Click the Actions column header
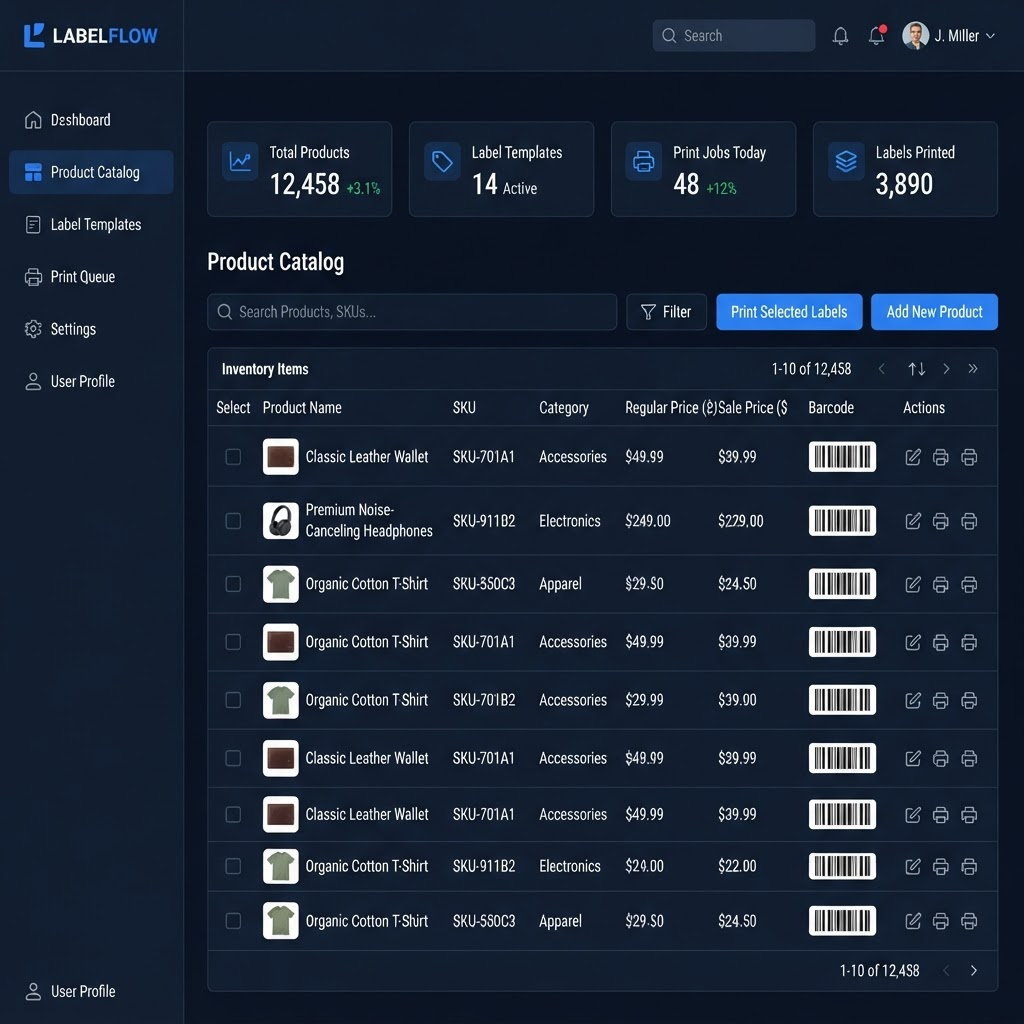Viewport: 1024px width, 1024px height. point(923,408)
